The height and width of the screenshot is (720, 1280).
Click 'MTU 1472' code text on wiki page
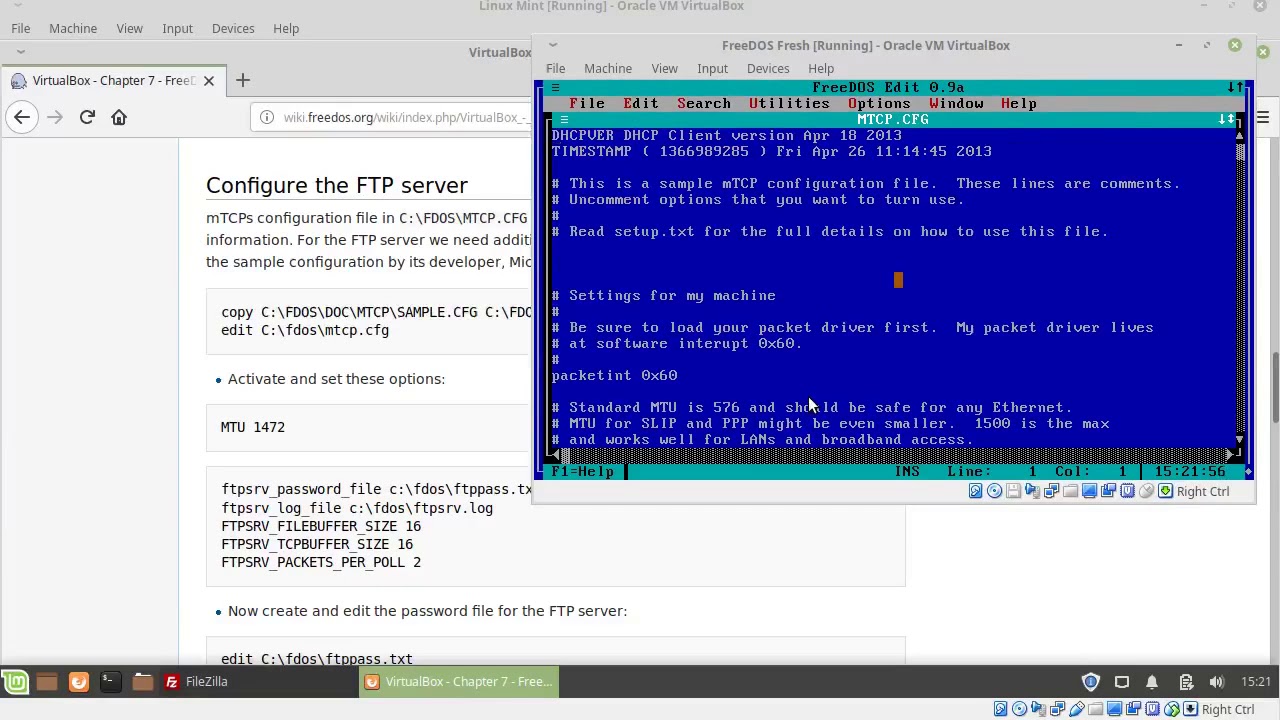pyautogui.click(x=253, y=427)
